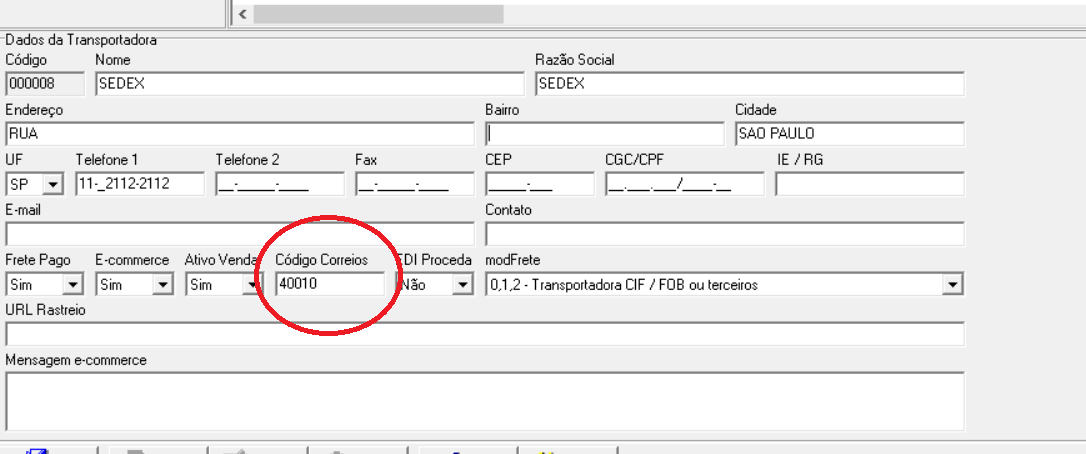Click the 'Razão Social' label
This screenshot has width=1086, height=454.
[575, 60]
